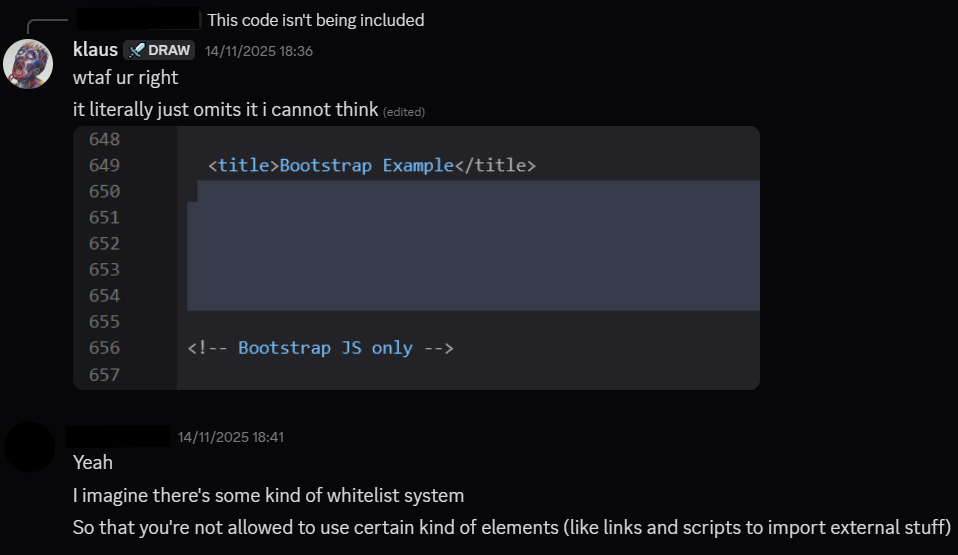
Task: Click klaus's profile avatar
Action: point(28,64)
